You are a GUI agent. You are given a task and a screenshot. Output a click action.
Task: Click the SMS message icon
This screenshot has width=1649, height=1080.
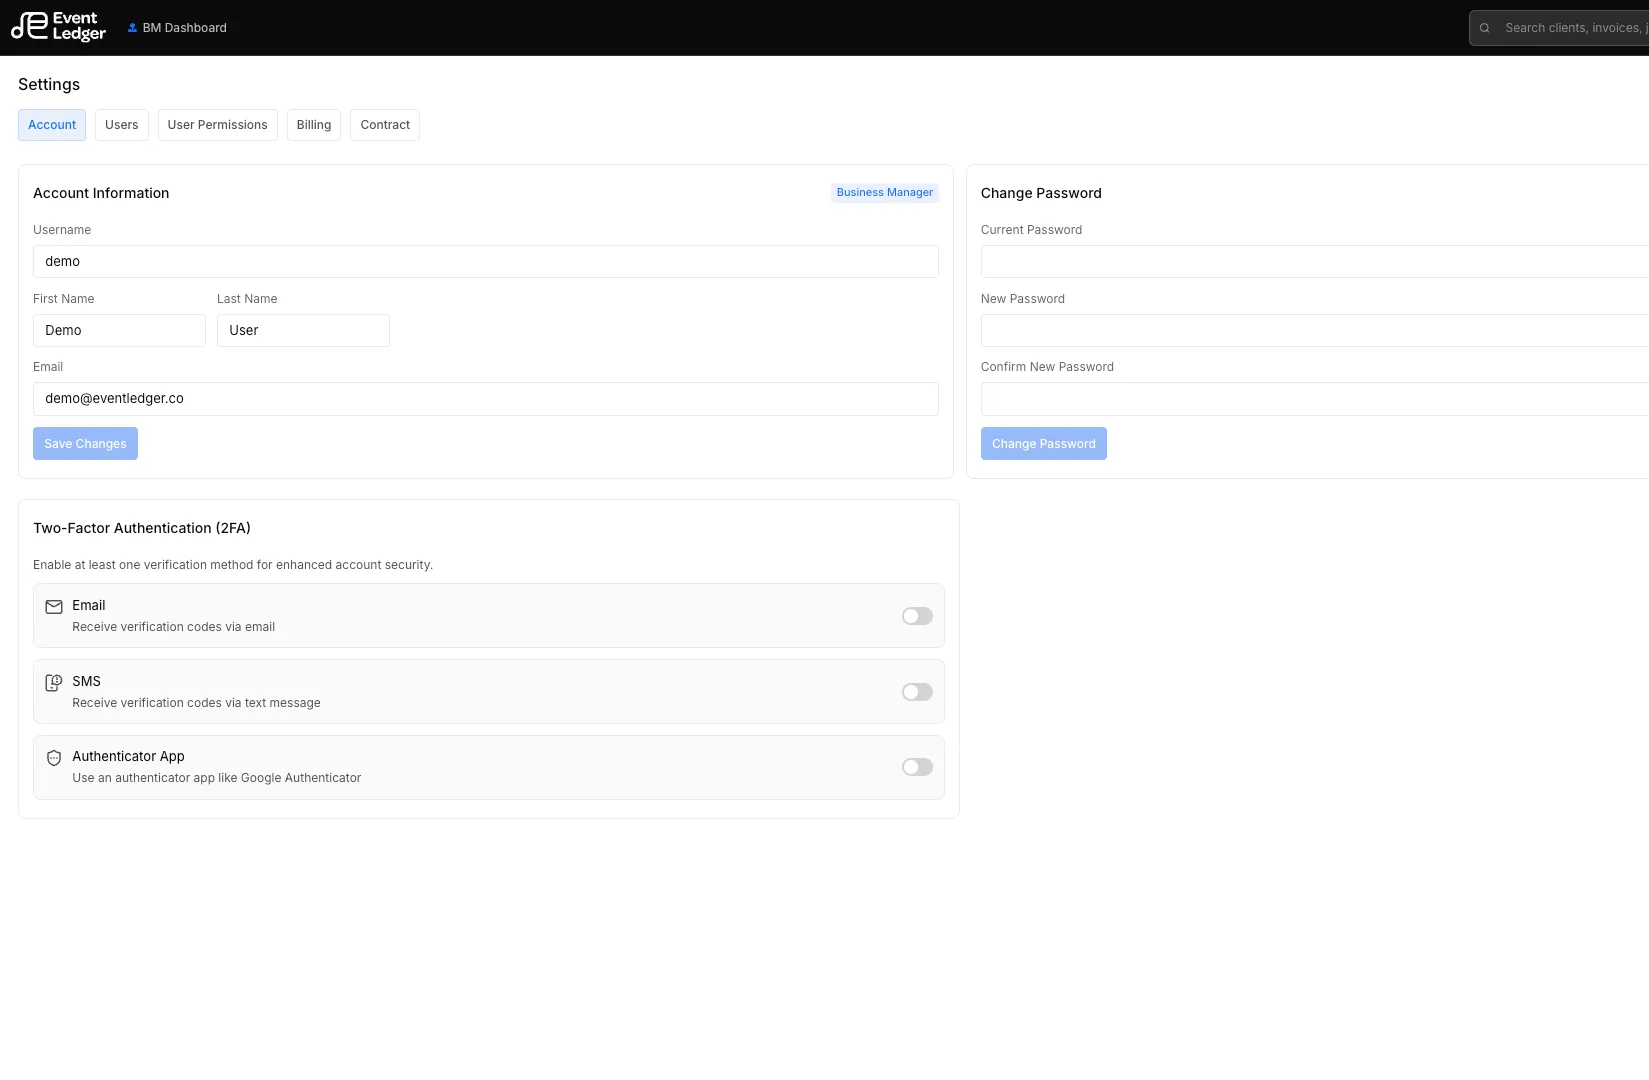coord(54,683)
